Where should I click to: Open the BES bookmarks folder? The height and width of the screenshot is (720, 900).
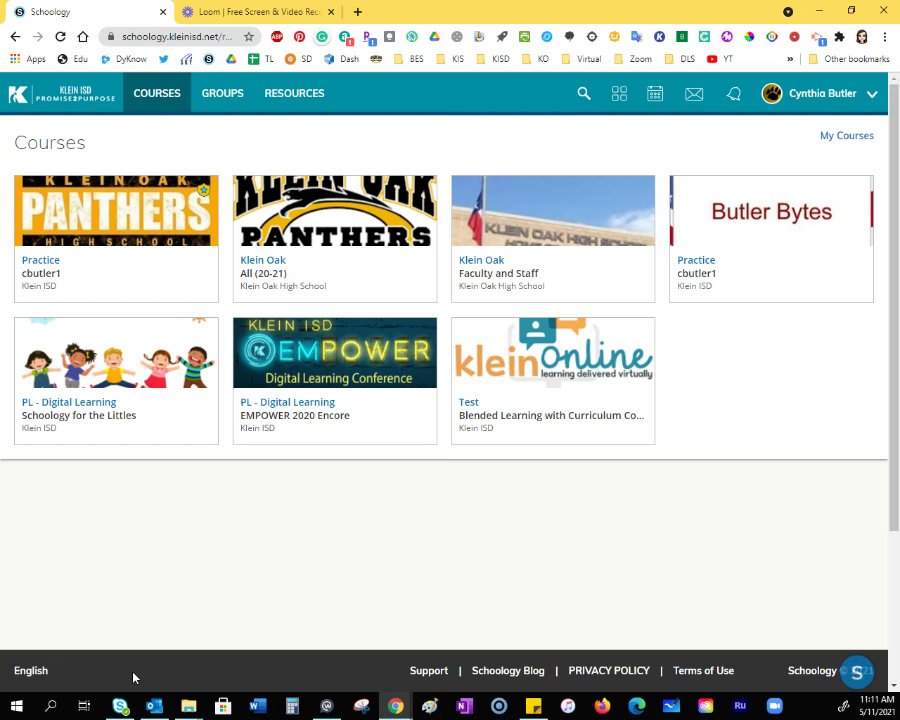tap(409, 59)
